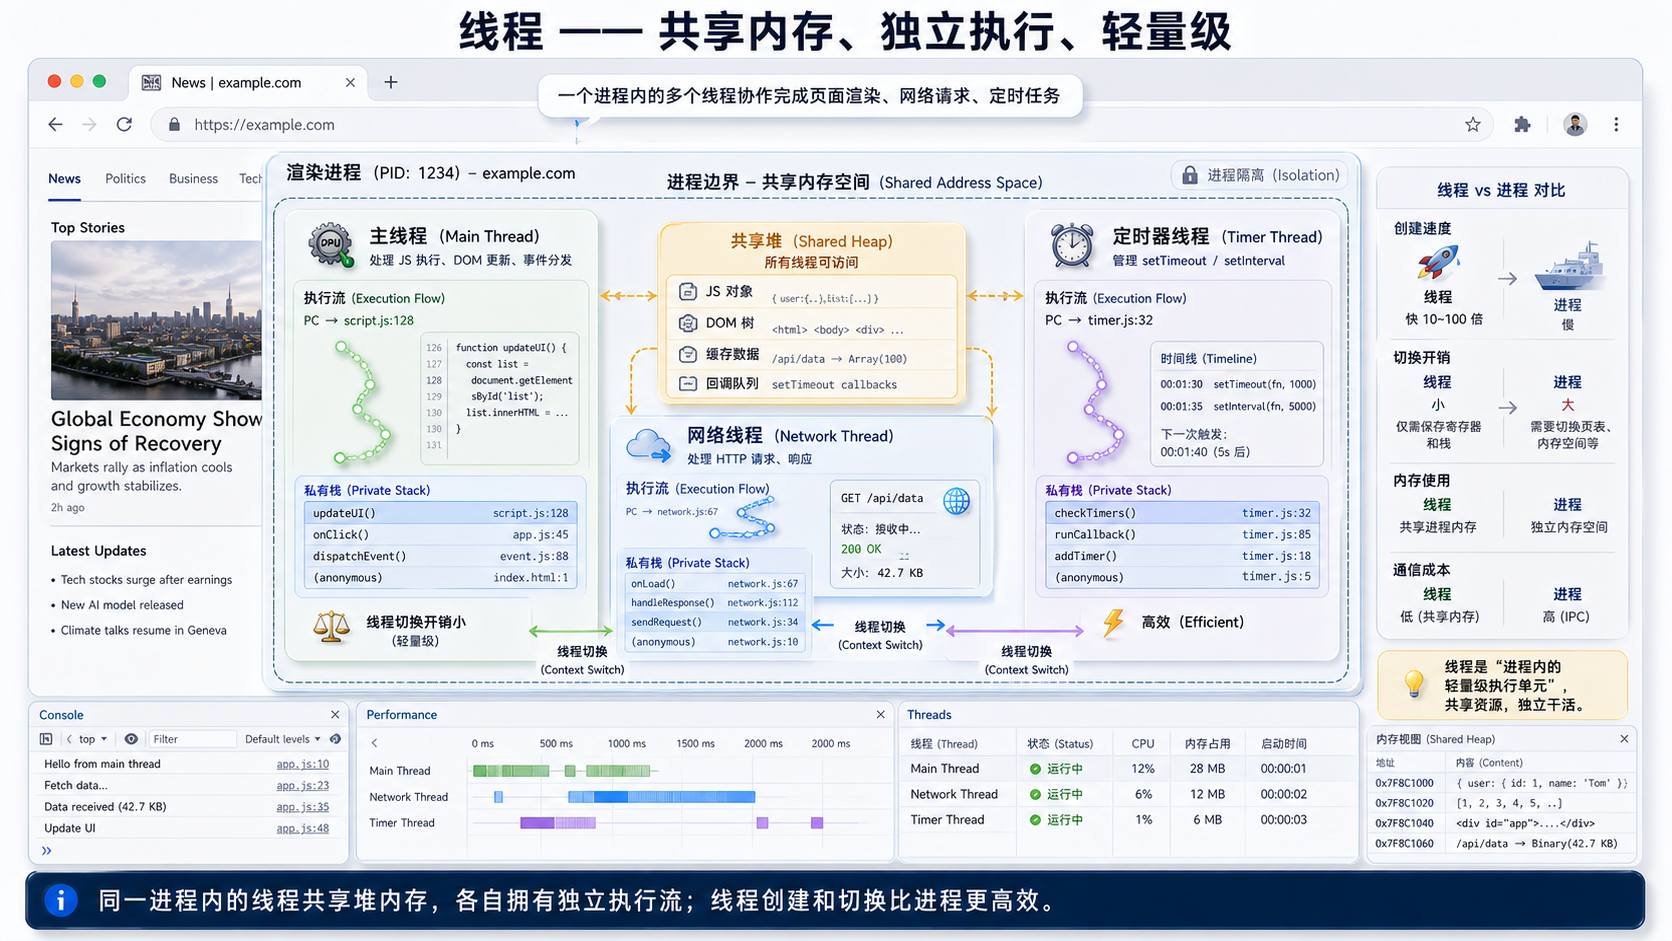Select the updateUI() stack frame row
The image size is (1672, 941).
tap(440, 513)
